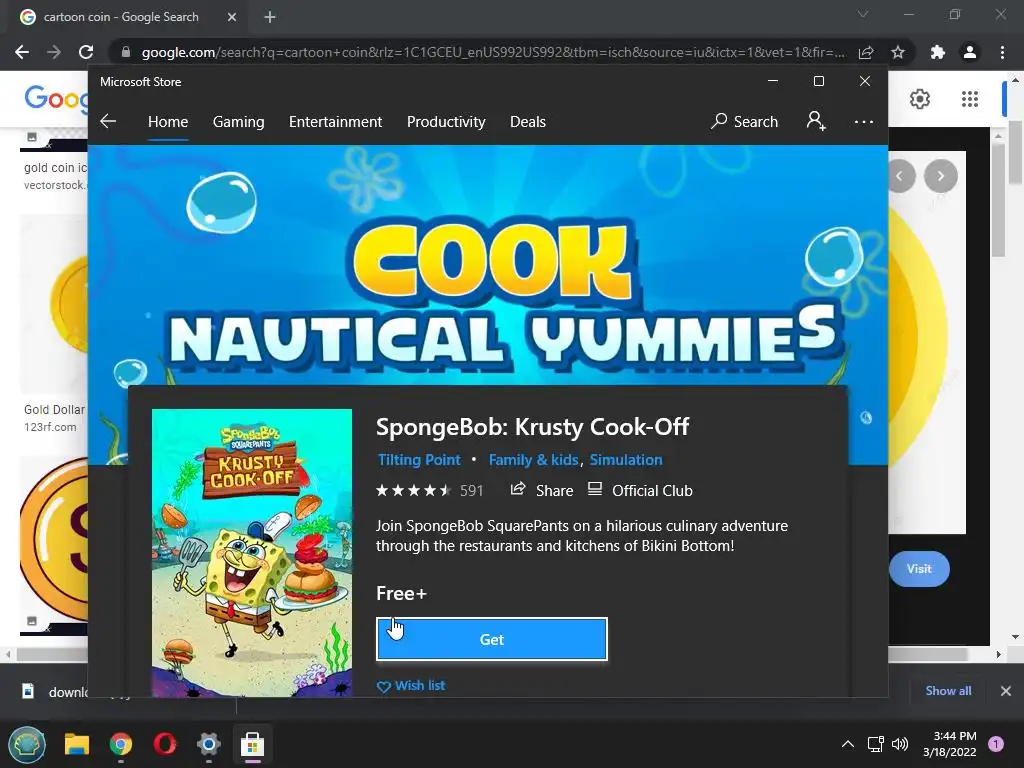Image resolution: width=1024 pixels, height=768 pixels.
Task: Share this page from the address bar
Action: pos(866,52)
